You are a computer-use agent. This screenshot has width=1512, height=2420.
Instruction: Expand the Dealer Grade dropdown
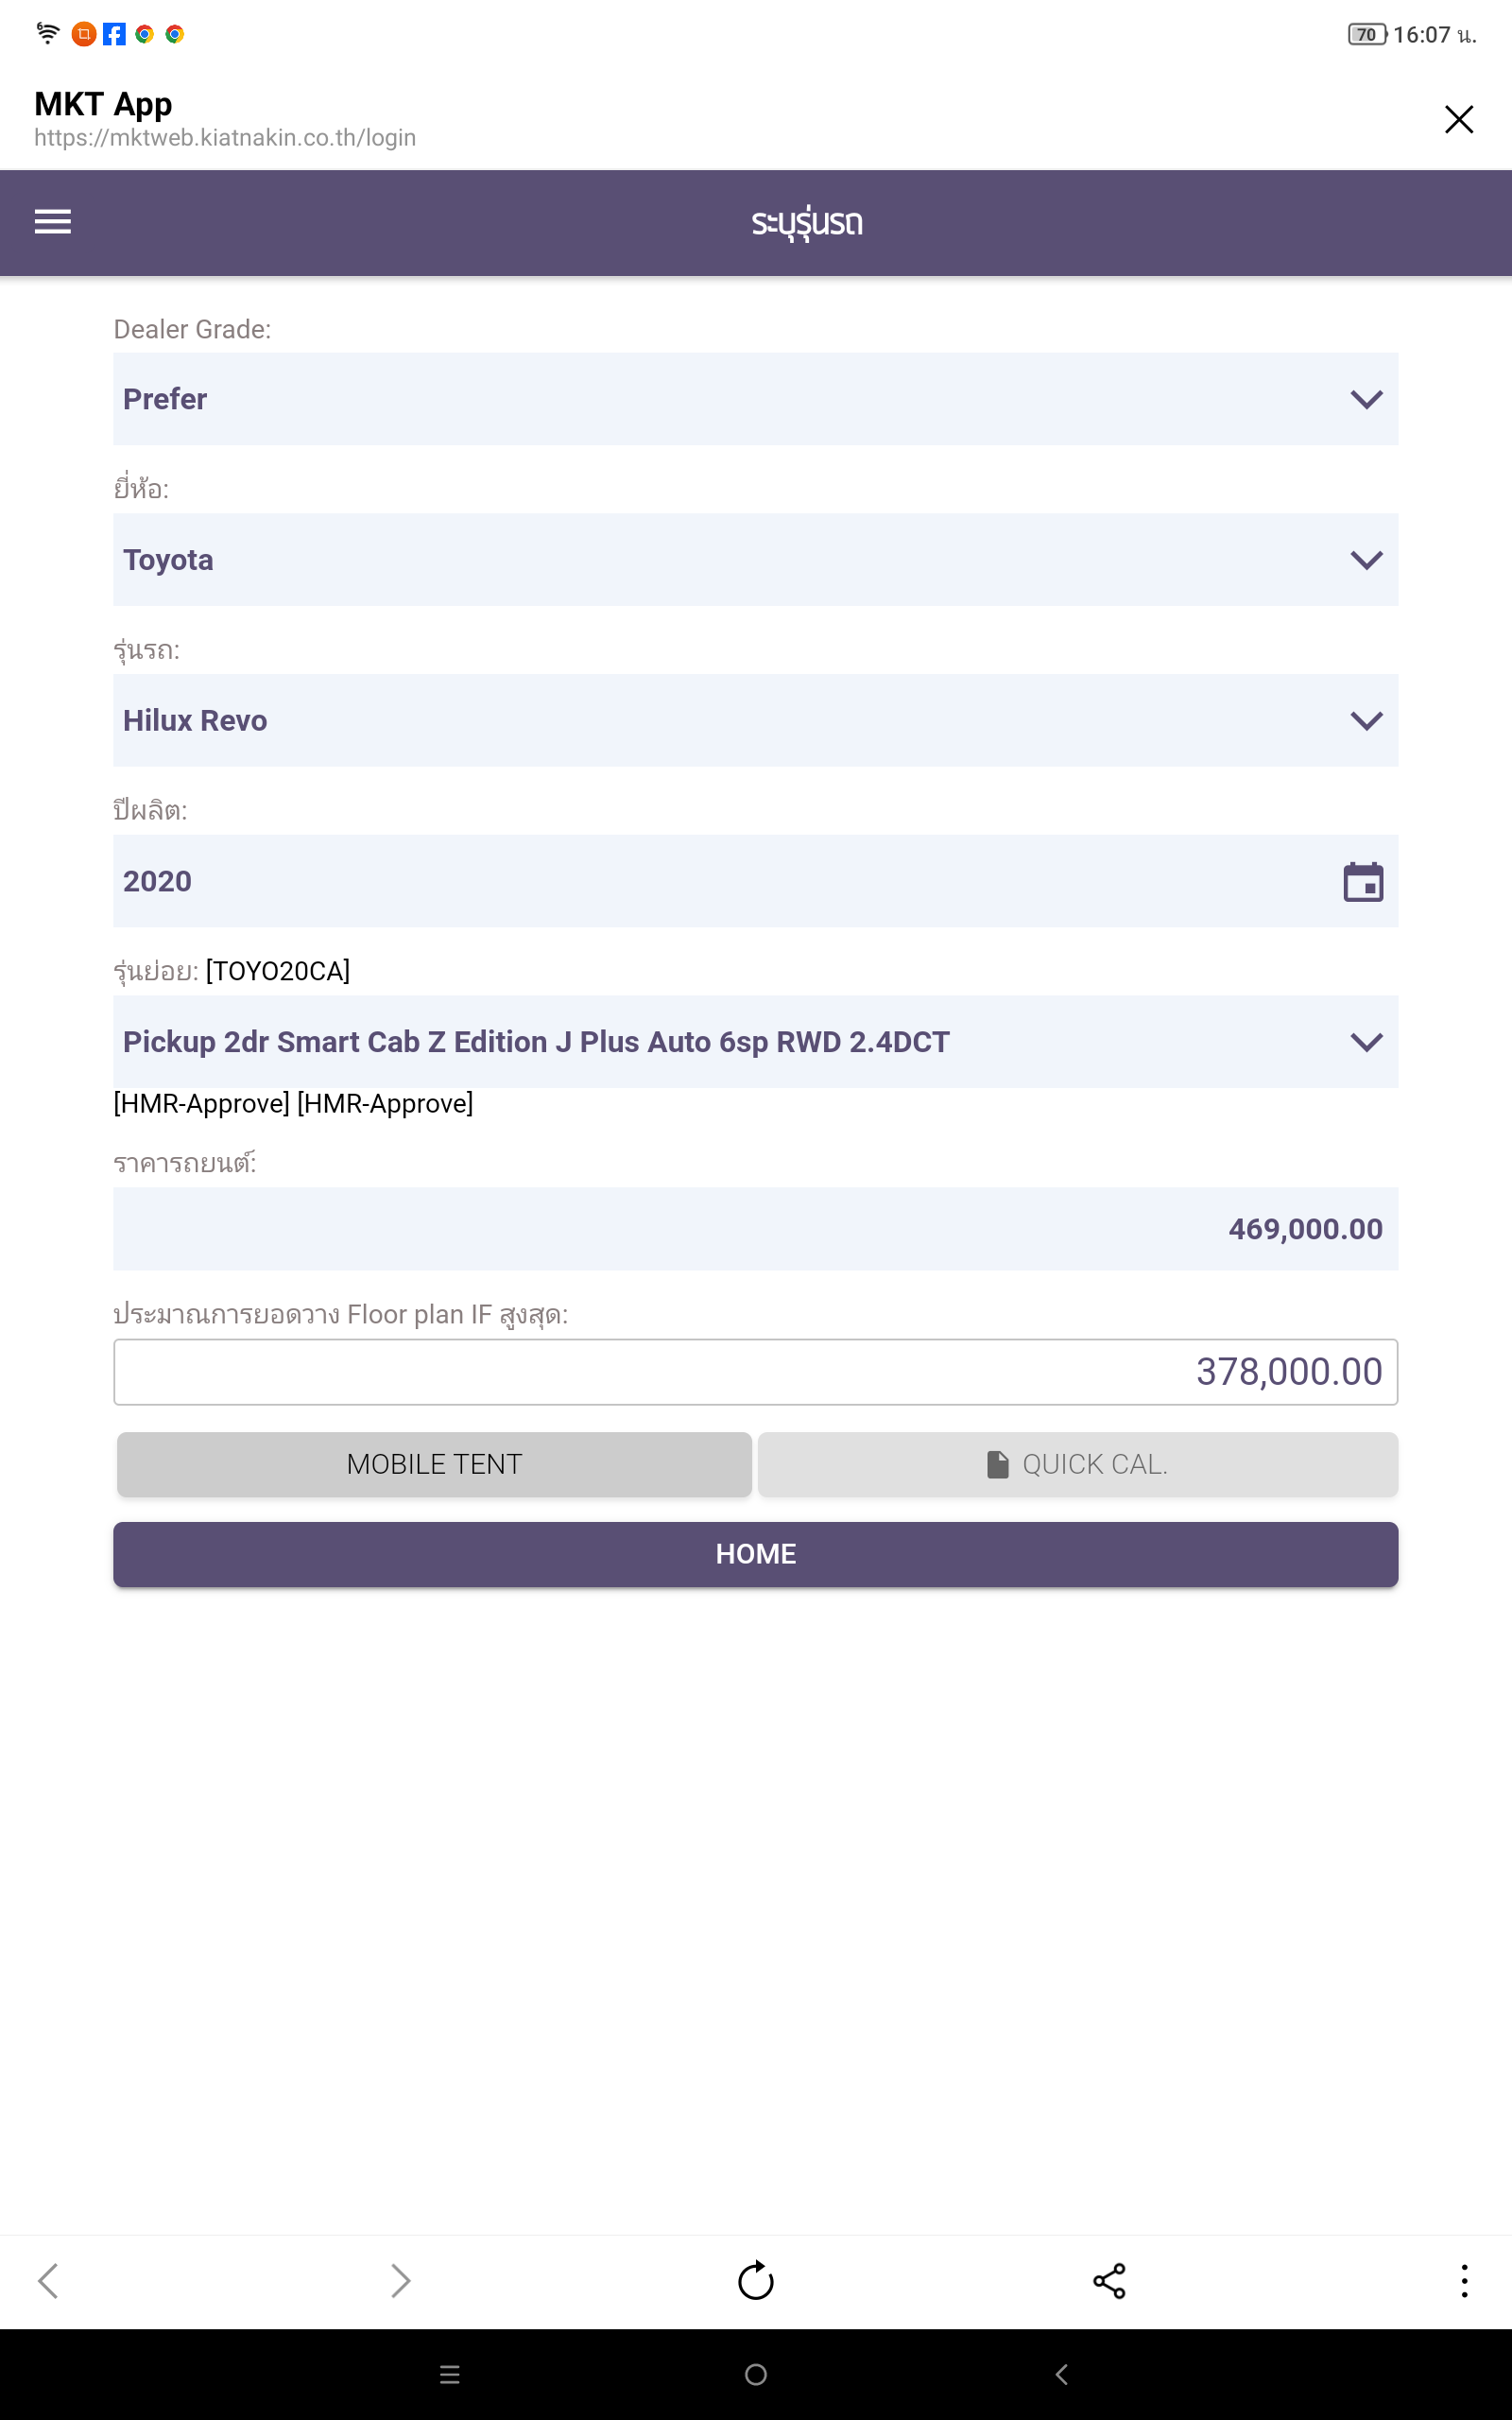pos(755,399)
